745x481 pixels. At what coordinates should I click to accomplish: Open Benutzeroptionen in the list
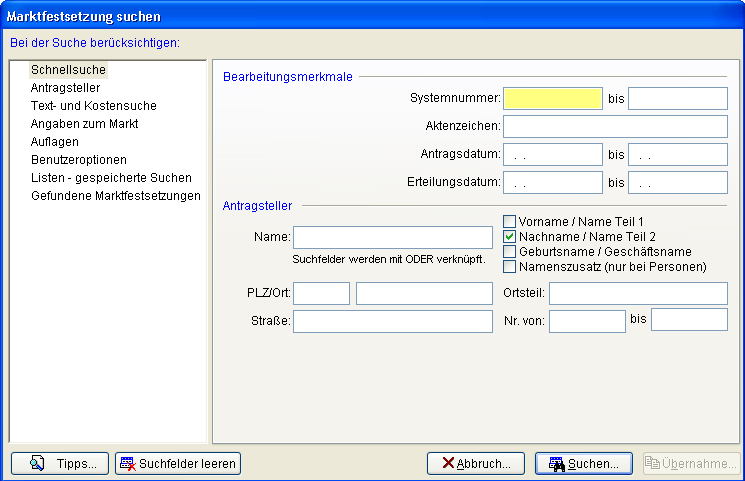click(x=78, y=160)
